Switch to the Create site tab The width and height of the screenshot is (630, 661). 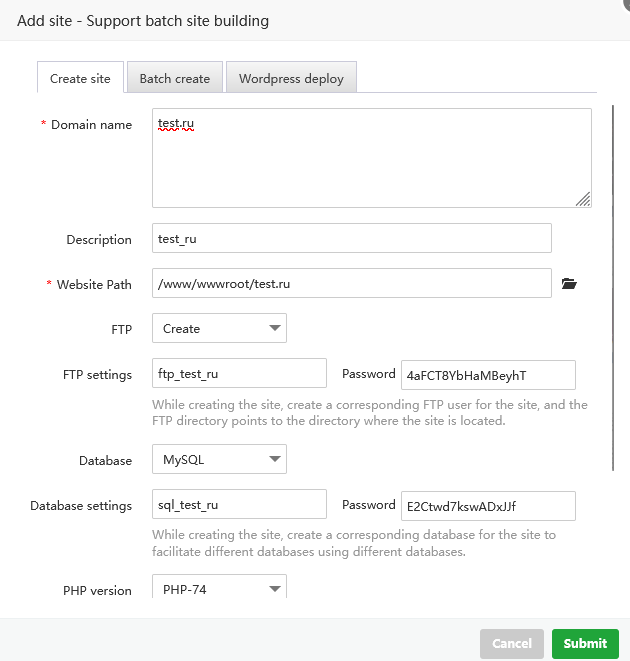(x=80, y=78)
